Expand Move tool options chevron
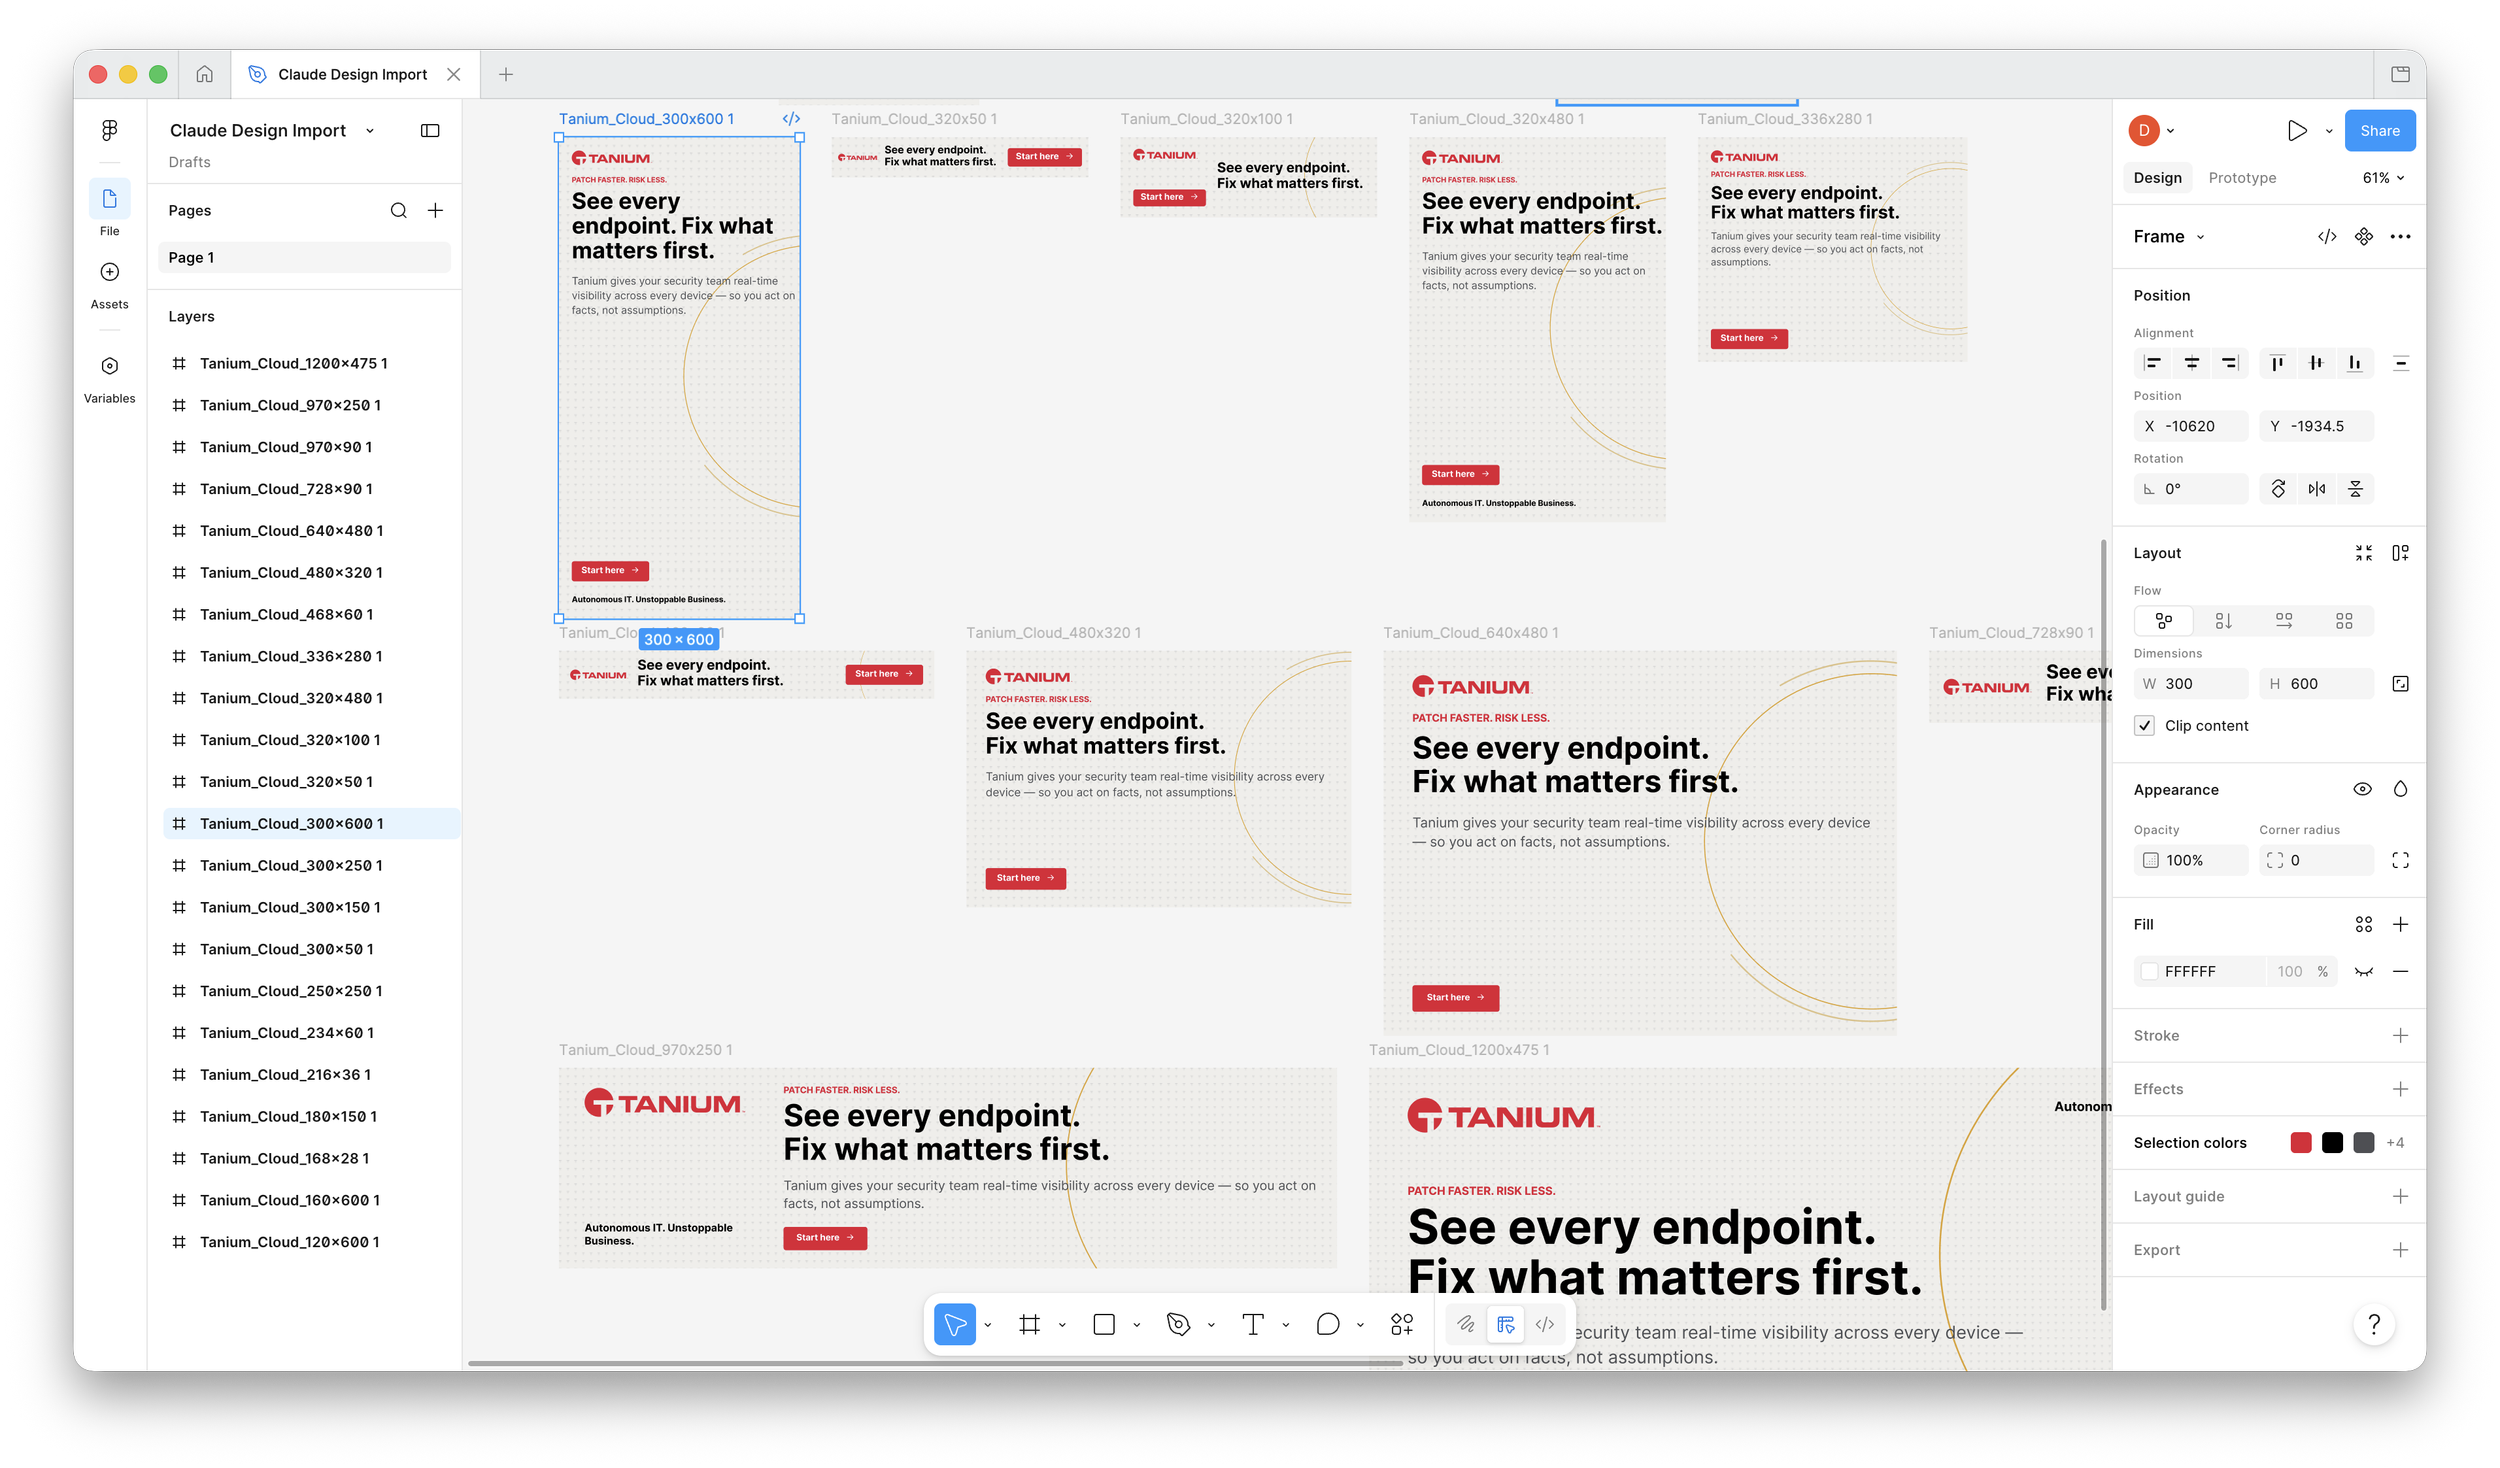Image resolution: width=2500 pixels, height=1468 pixels. click(987, 1324)
